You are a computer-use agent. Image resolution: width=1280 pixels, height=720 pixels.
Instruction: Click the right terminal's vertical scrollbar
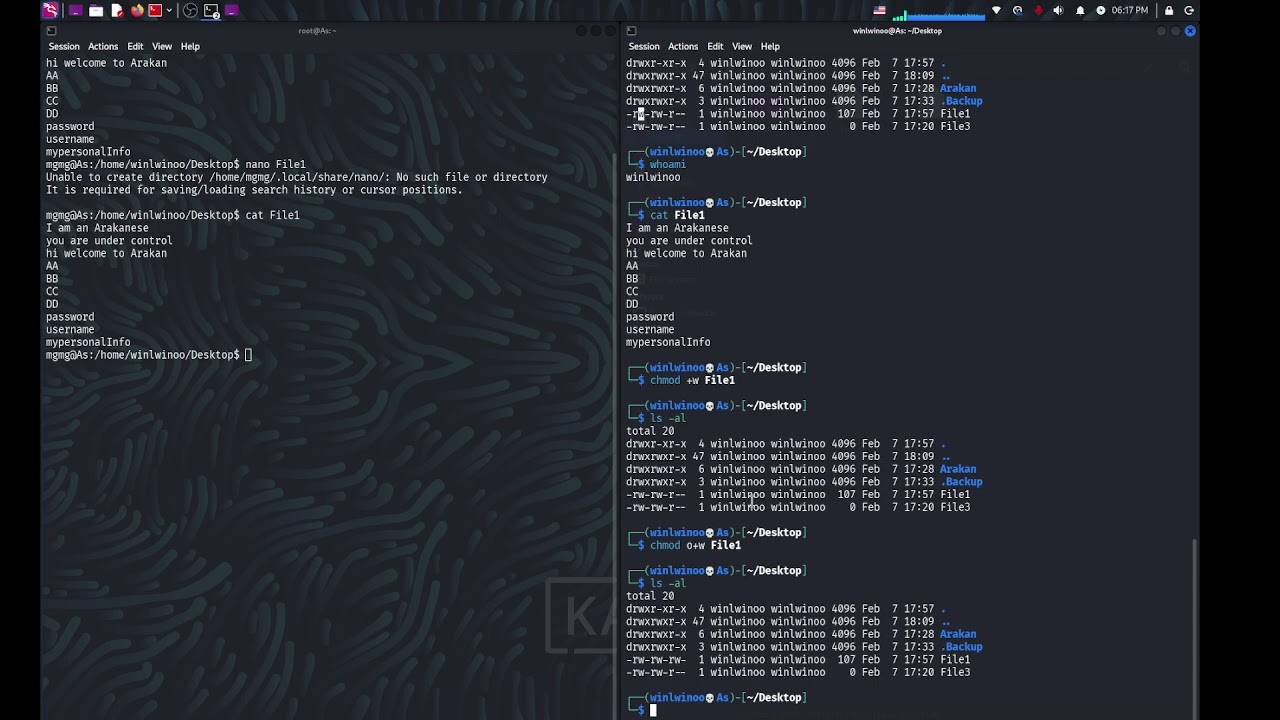coord(1194,627)
